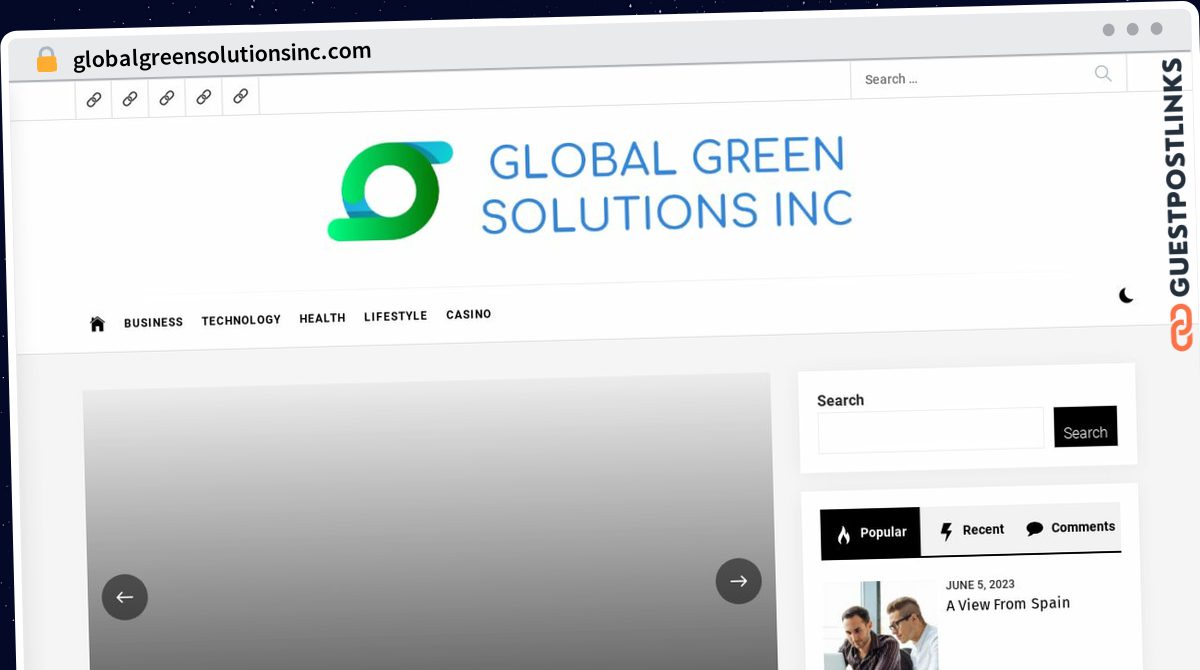
Task: Focus the sidebar Search text field
Action: point(931,430)
